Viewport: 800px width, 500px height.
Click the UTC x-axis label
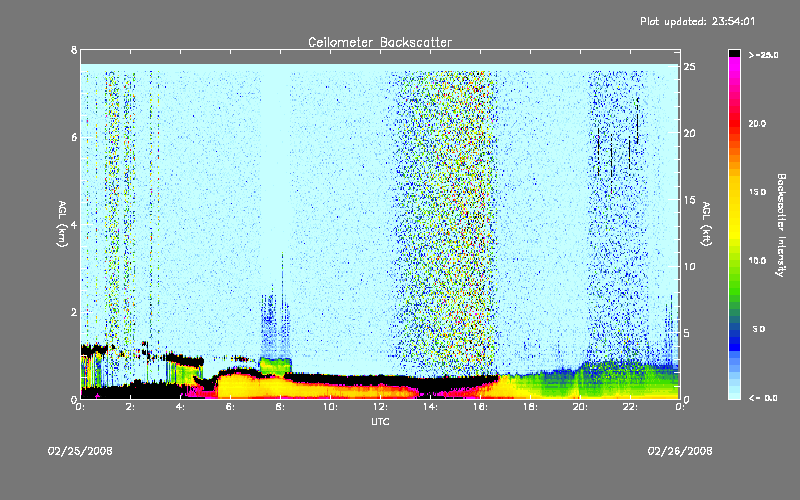[x=380, y=421]
